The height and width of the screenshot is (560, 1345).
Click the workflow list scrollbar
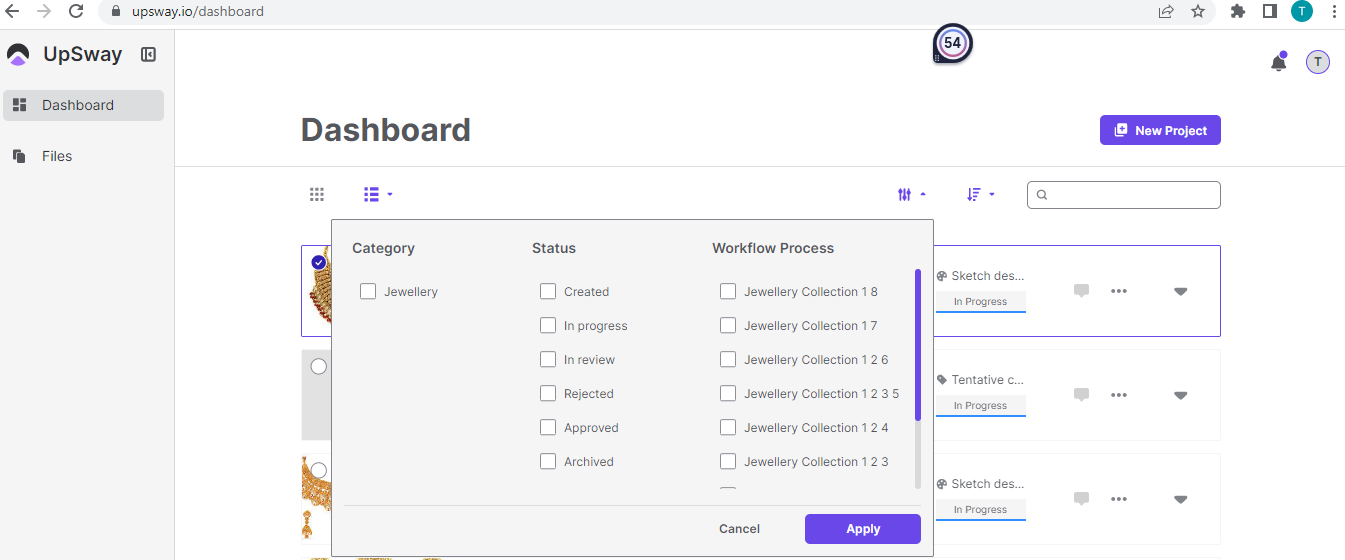[918, 345]
